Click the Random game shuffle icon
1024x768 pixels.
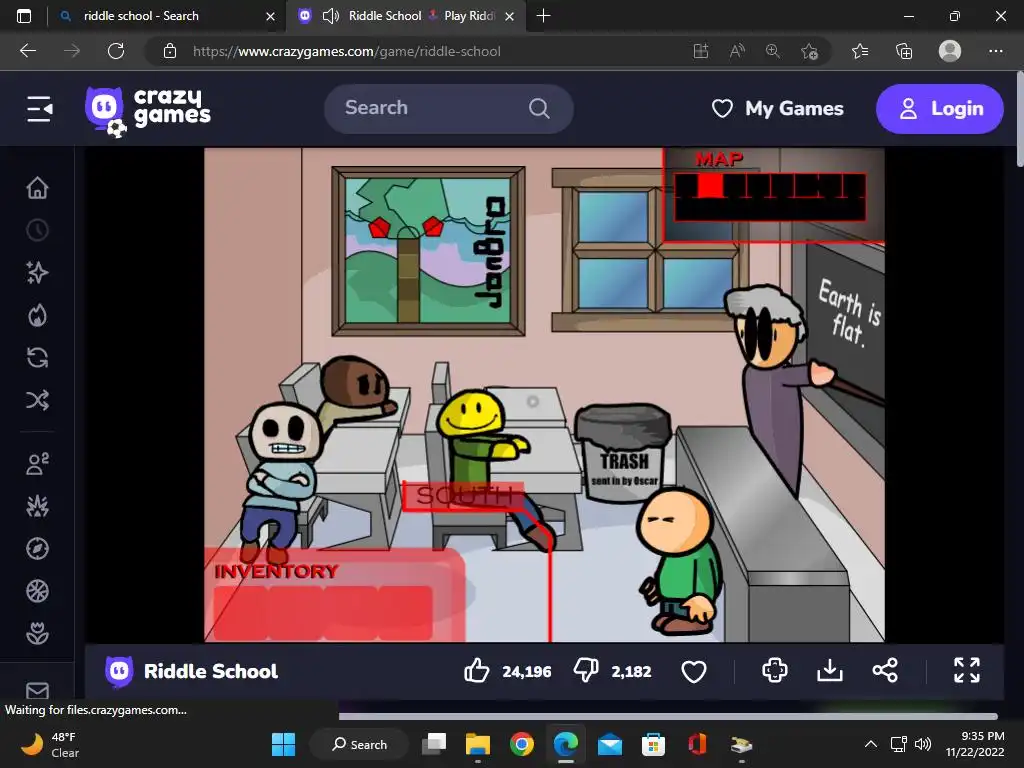click(x=37, y=400)
